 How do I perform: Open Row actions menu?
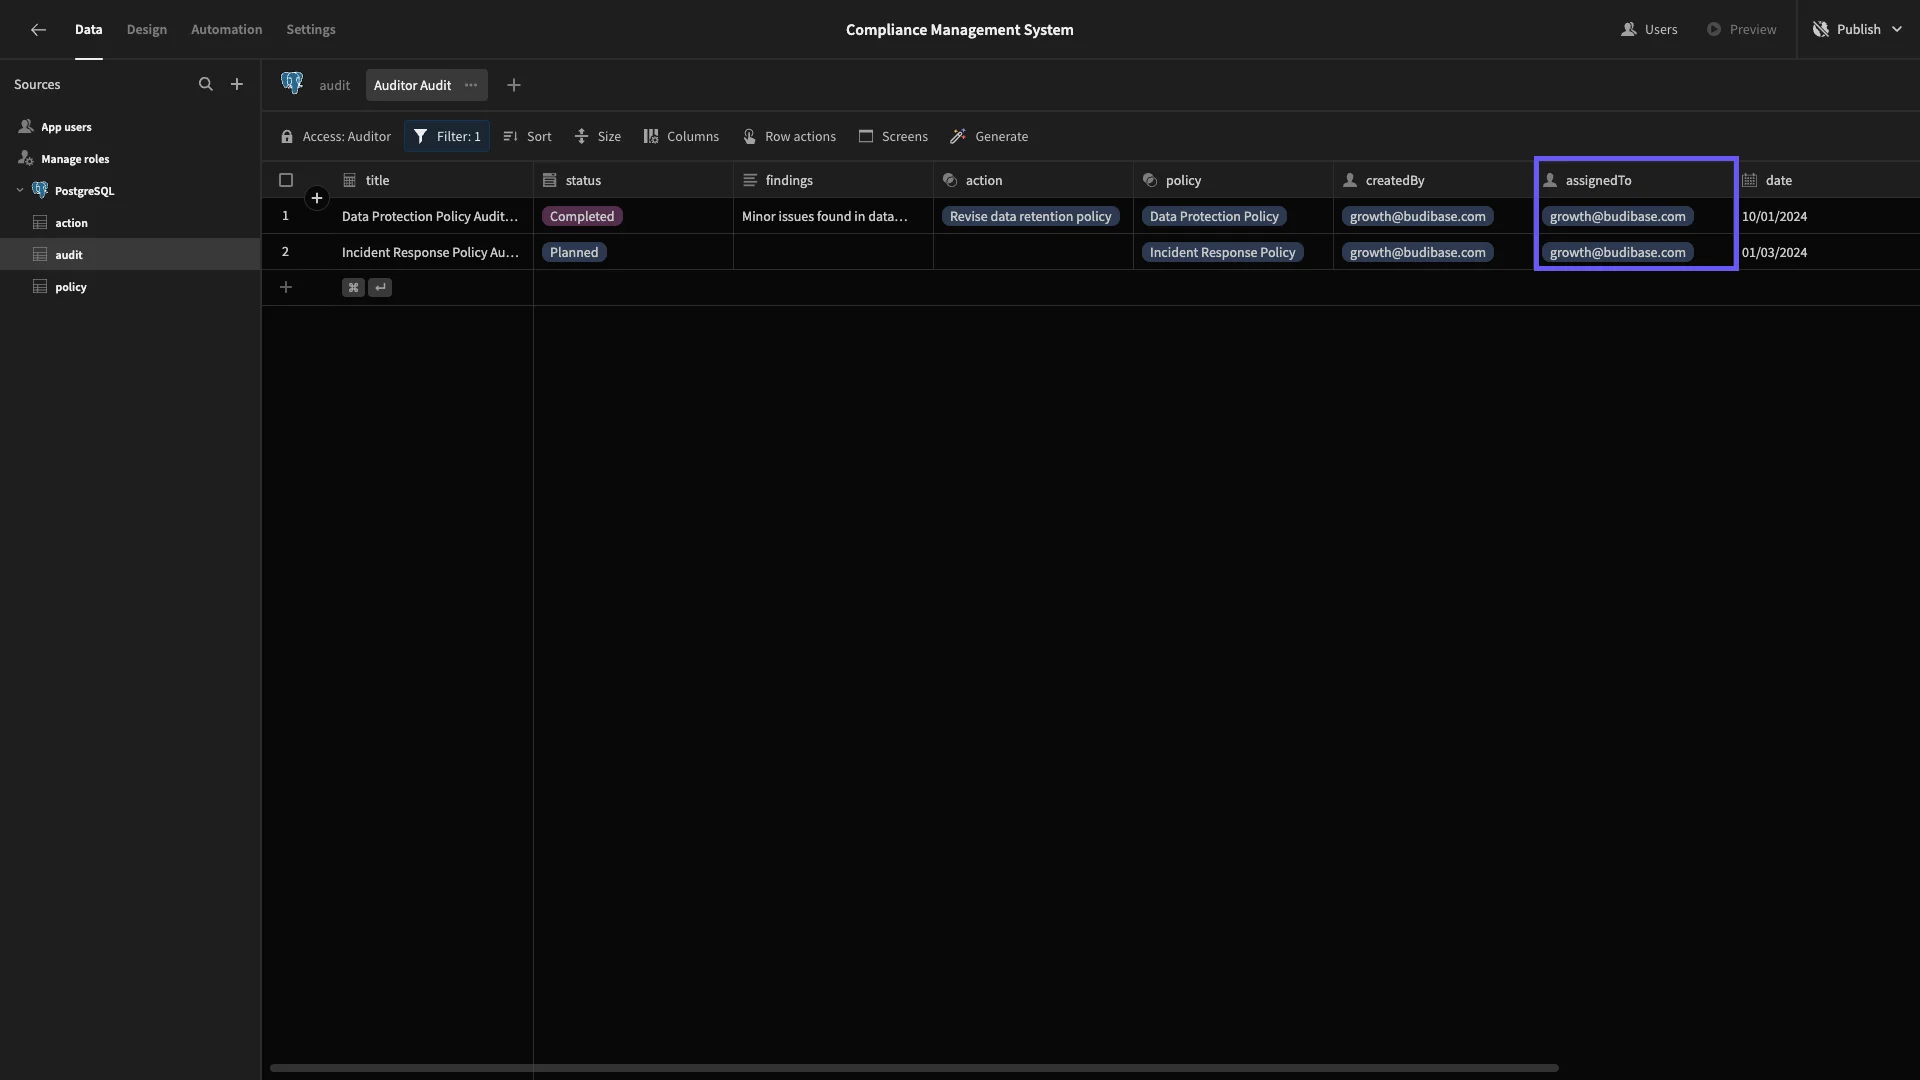[789, 137]
